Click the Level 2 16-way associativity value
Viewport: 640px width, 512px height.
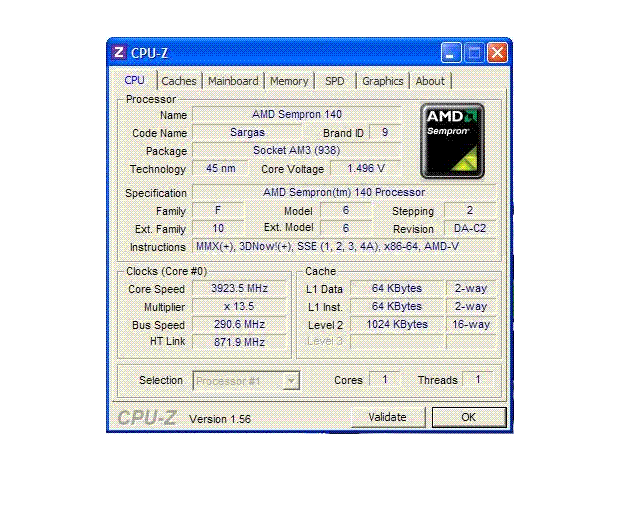471,324
